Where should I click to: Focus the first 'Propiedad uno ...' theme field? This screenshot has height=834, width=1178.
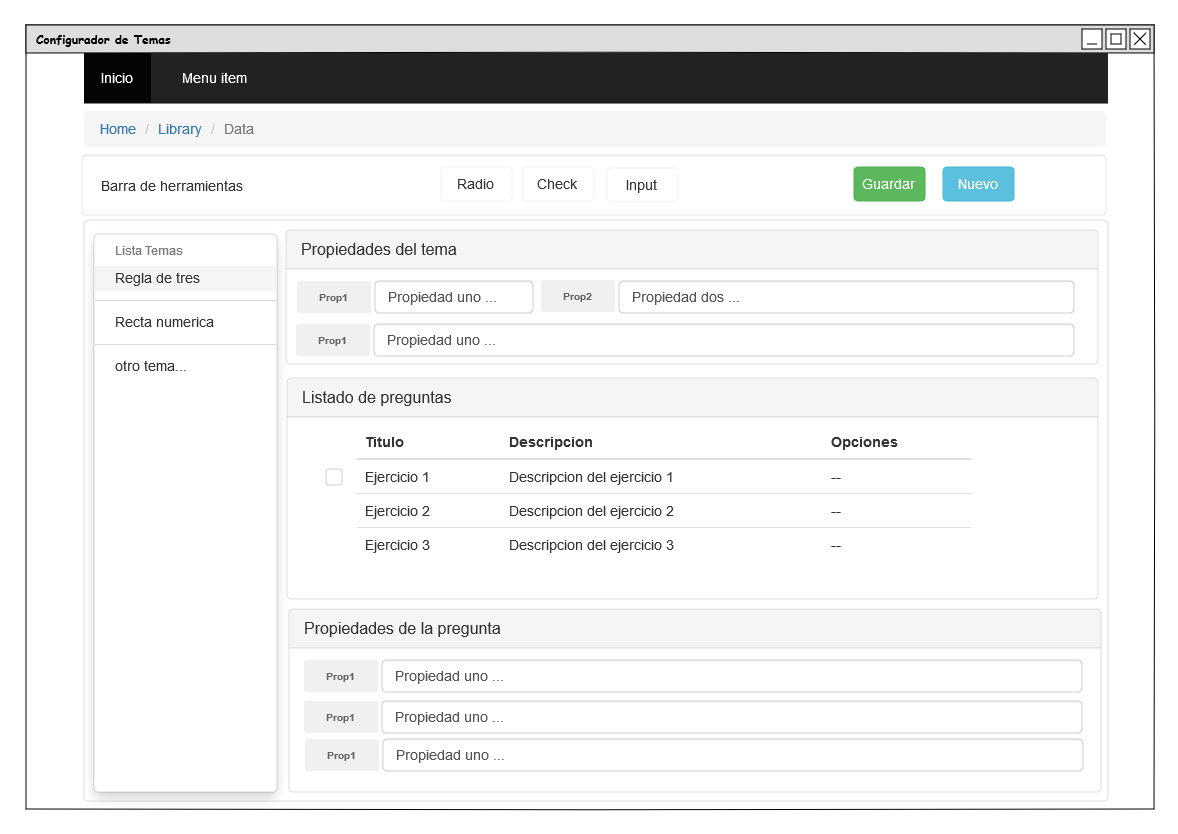[454, 297]
